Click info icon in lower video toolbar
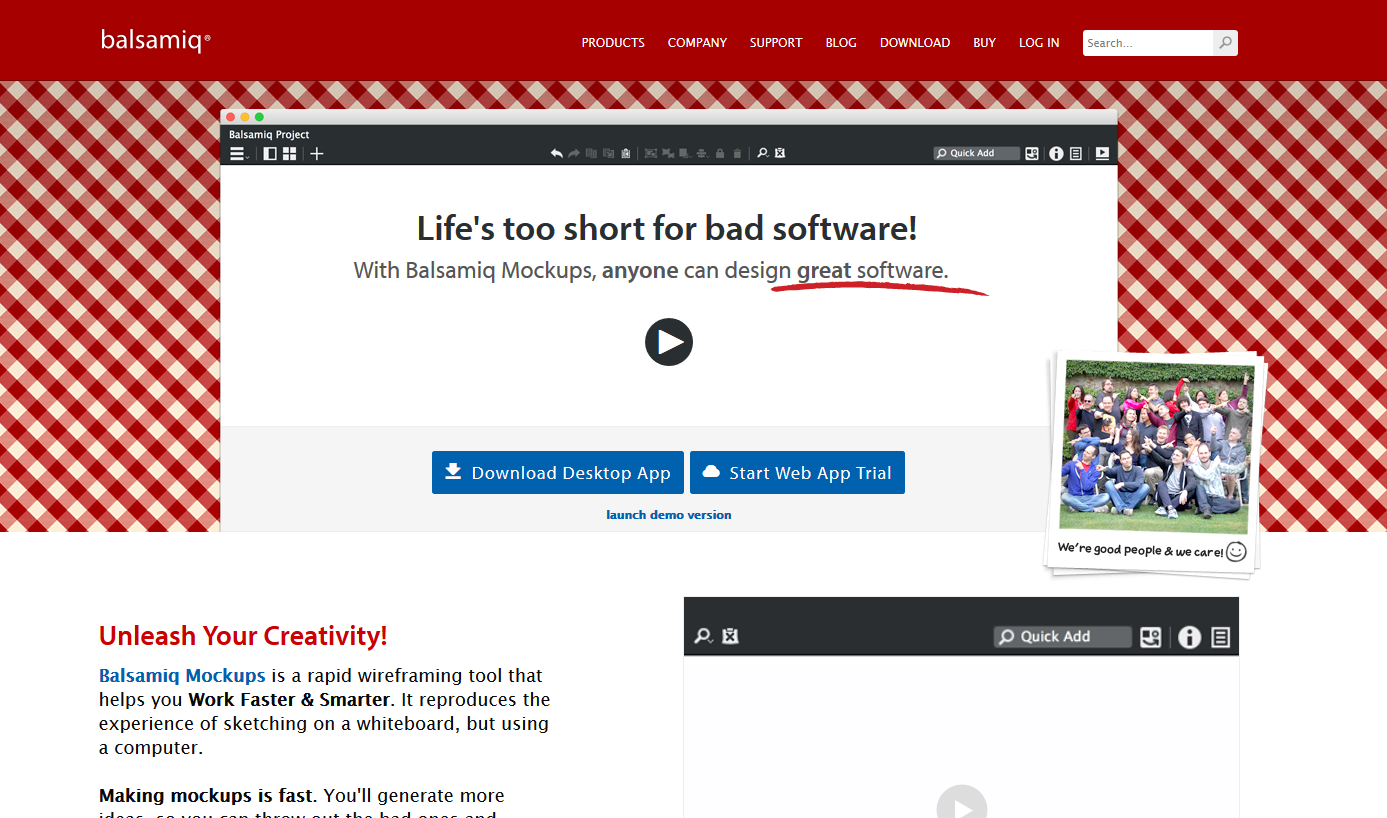 [1189, 637]
